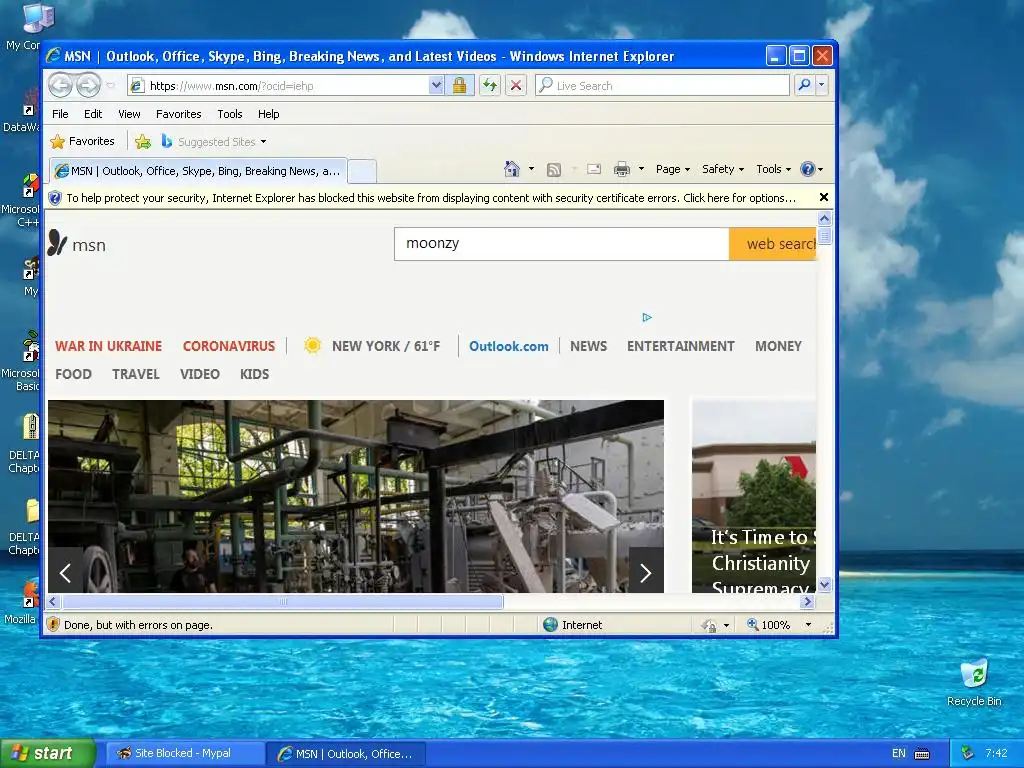Open the recent pages dropdown arrow

click(x=110, y=86)
